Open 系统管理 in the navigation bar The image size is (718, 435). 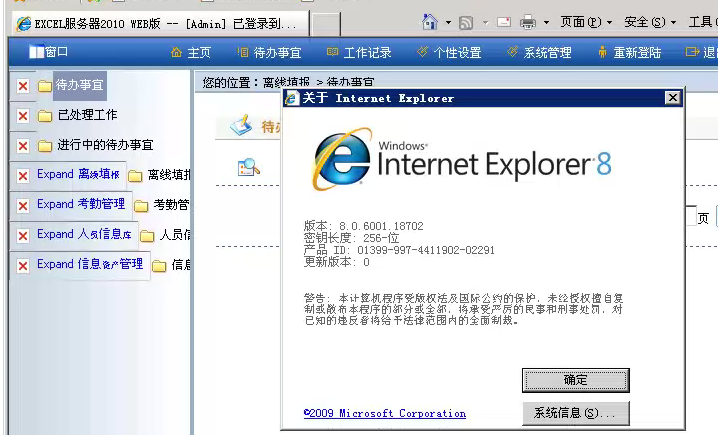539,52
